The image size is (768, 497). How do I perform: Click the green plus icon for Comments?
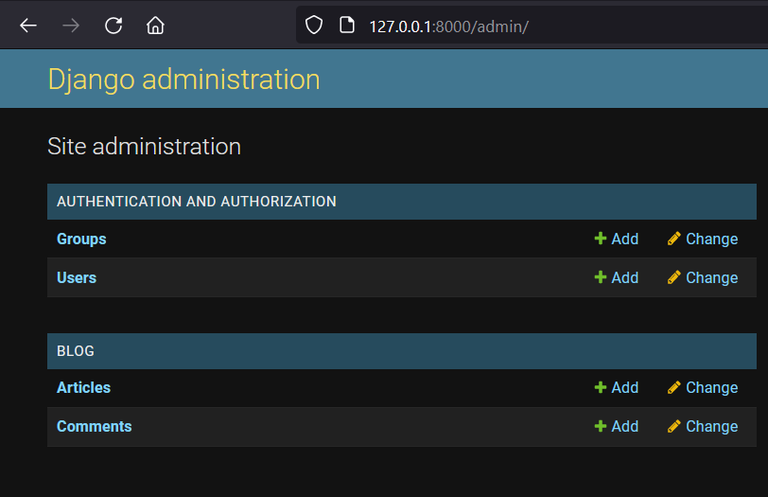600,426
